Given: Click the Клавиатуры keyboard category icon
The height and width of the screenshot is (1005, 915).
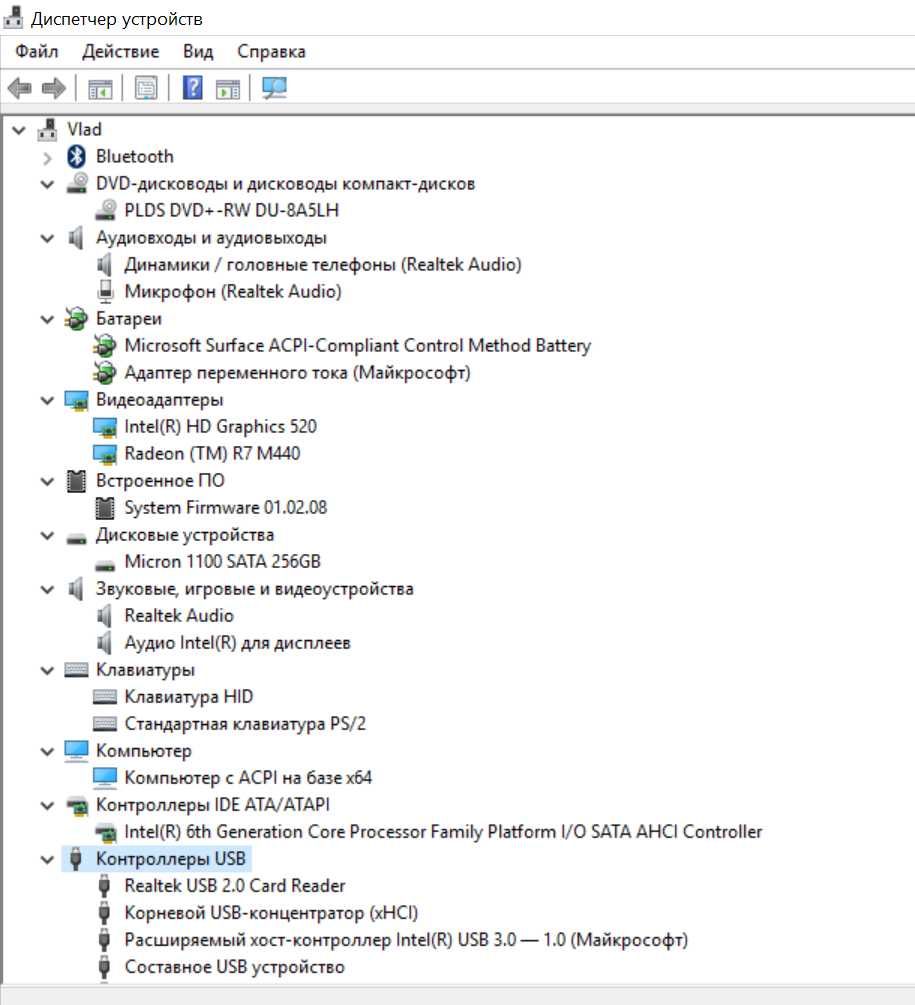Looking at the screenshot, I should pyautogui.click(x=76, y=670).
